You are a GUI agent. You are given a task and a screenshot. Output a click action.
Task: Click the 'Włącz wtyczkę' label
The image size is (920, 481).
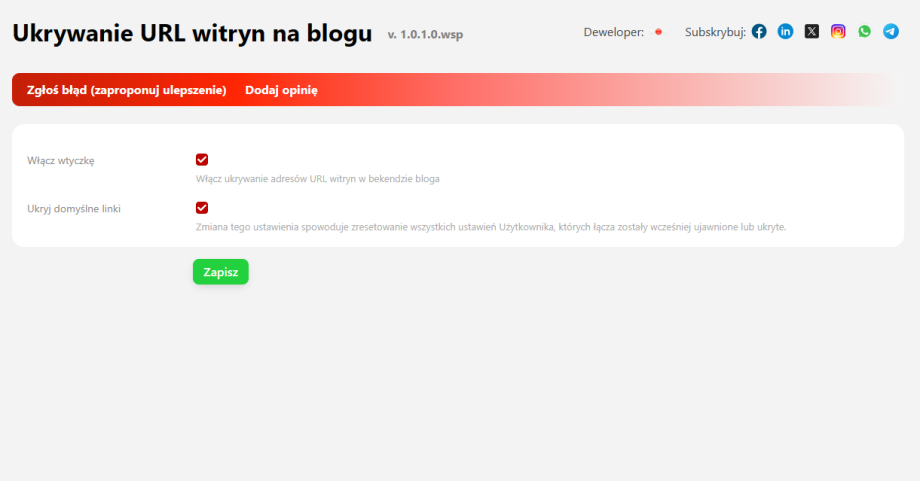(x=60, y=160)
